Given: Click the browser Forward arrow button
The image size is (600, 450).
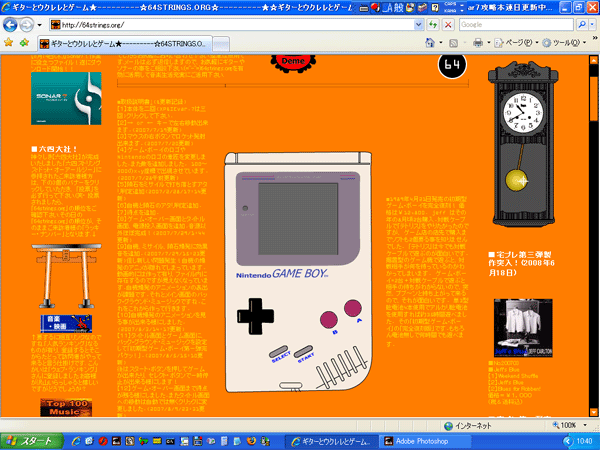Looking at the screenshot, I should point(26,25).
